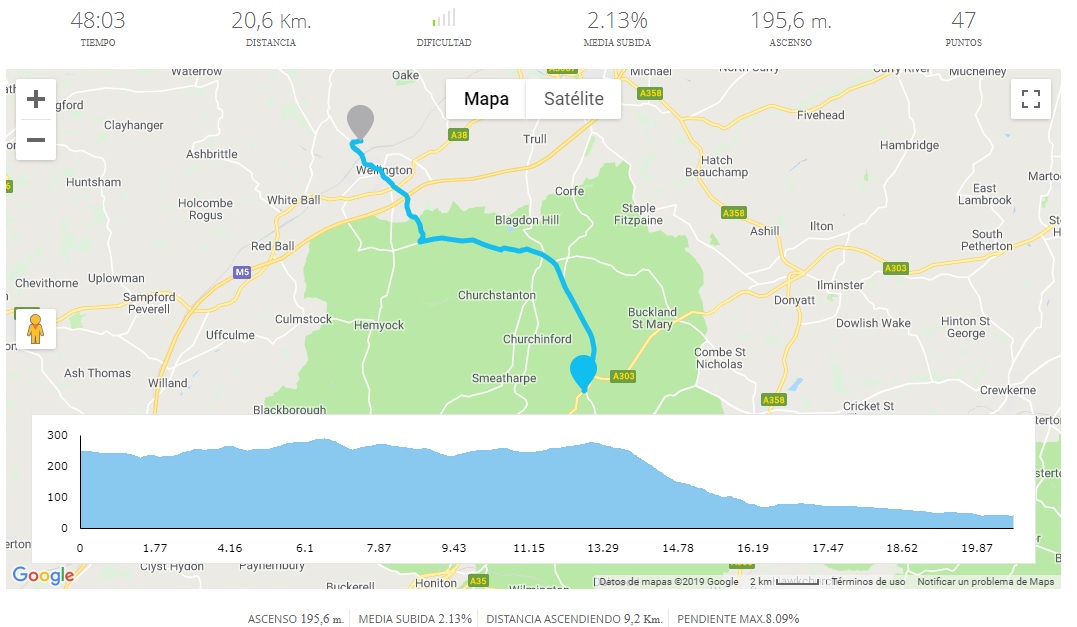Click the Google logo on map
The width and height of the screenshot is (1077, 627).
(43, 575)
